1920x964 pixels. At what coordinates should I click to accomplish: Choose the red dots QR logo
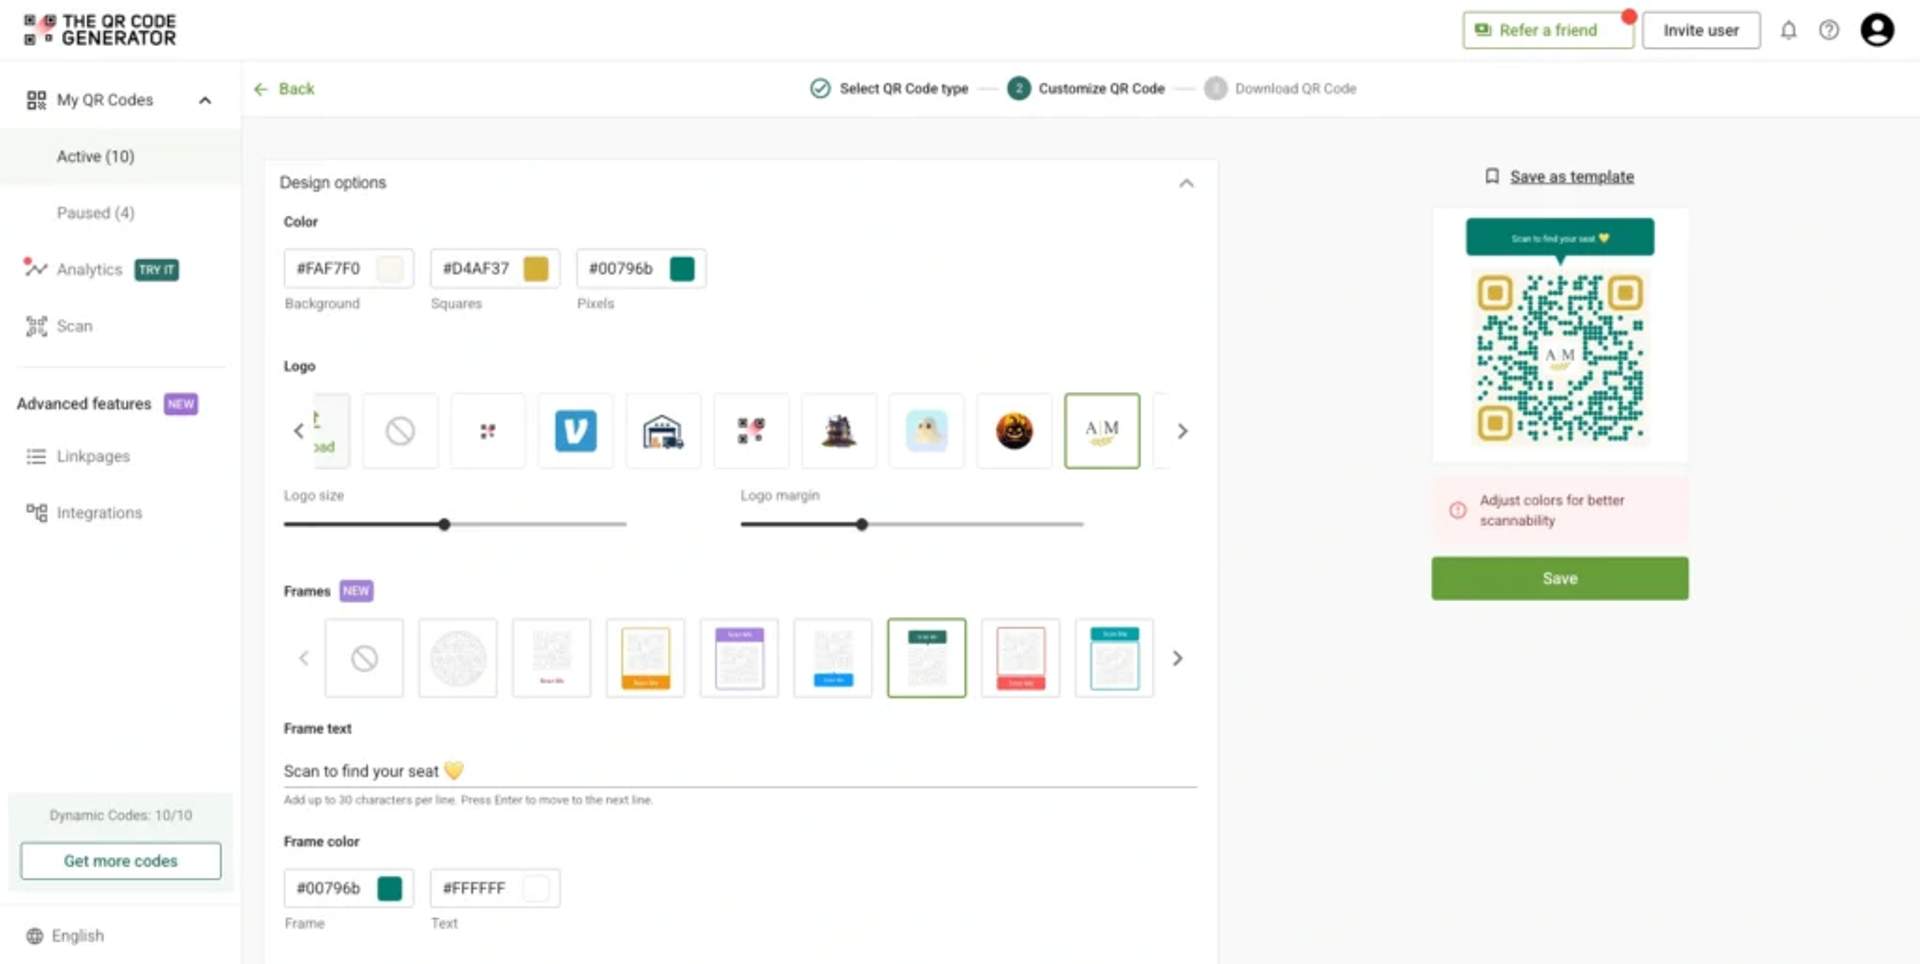click(488, 431)
